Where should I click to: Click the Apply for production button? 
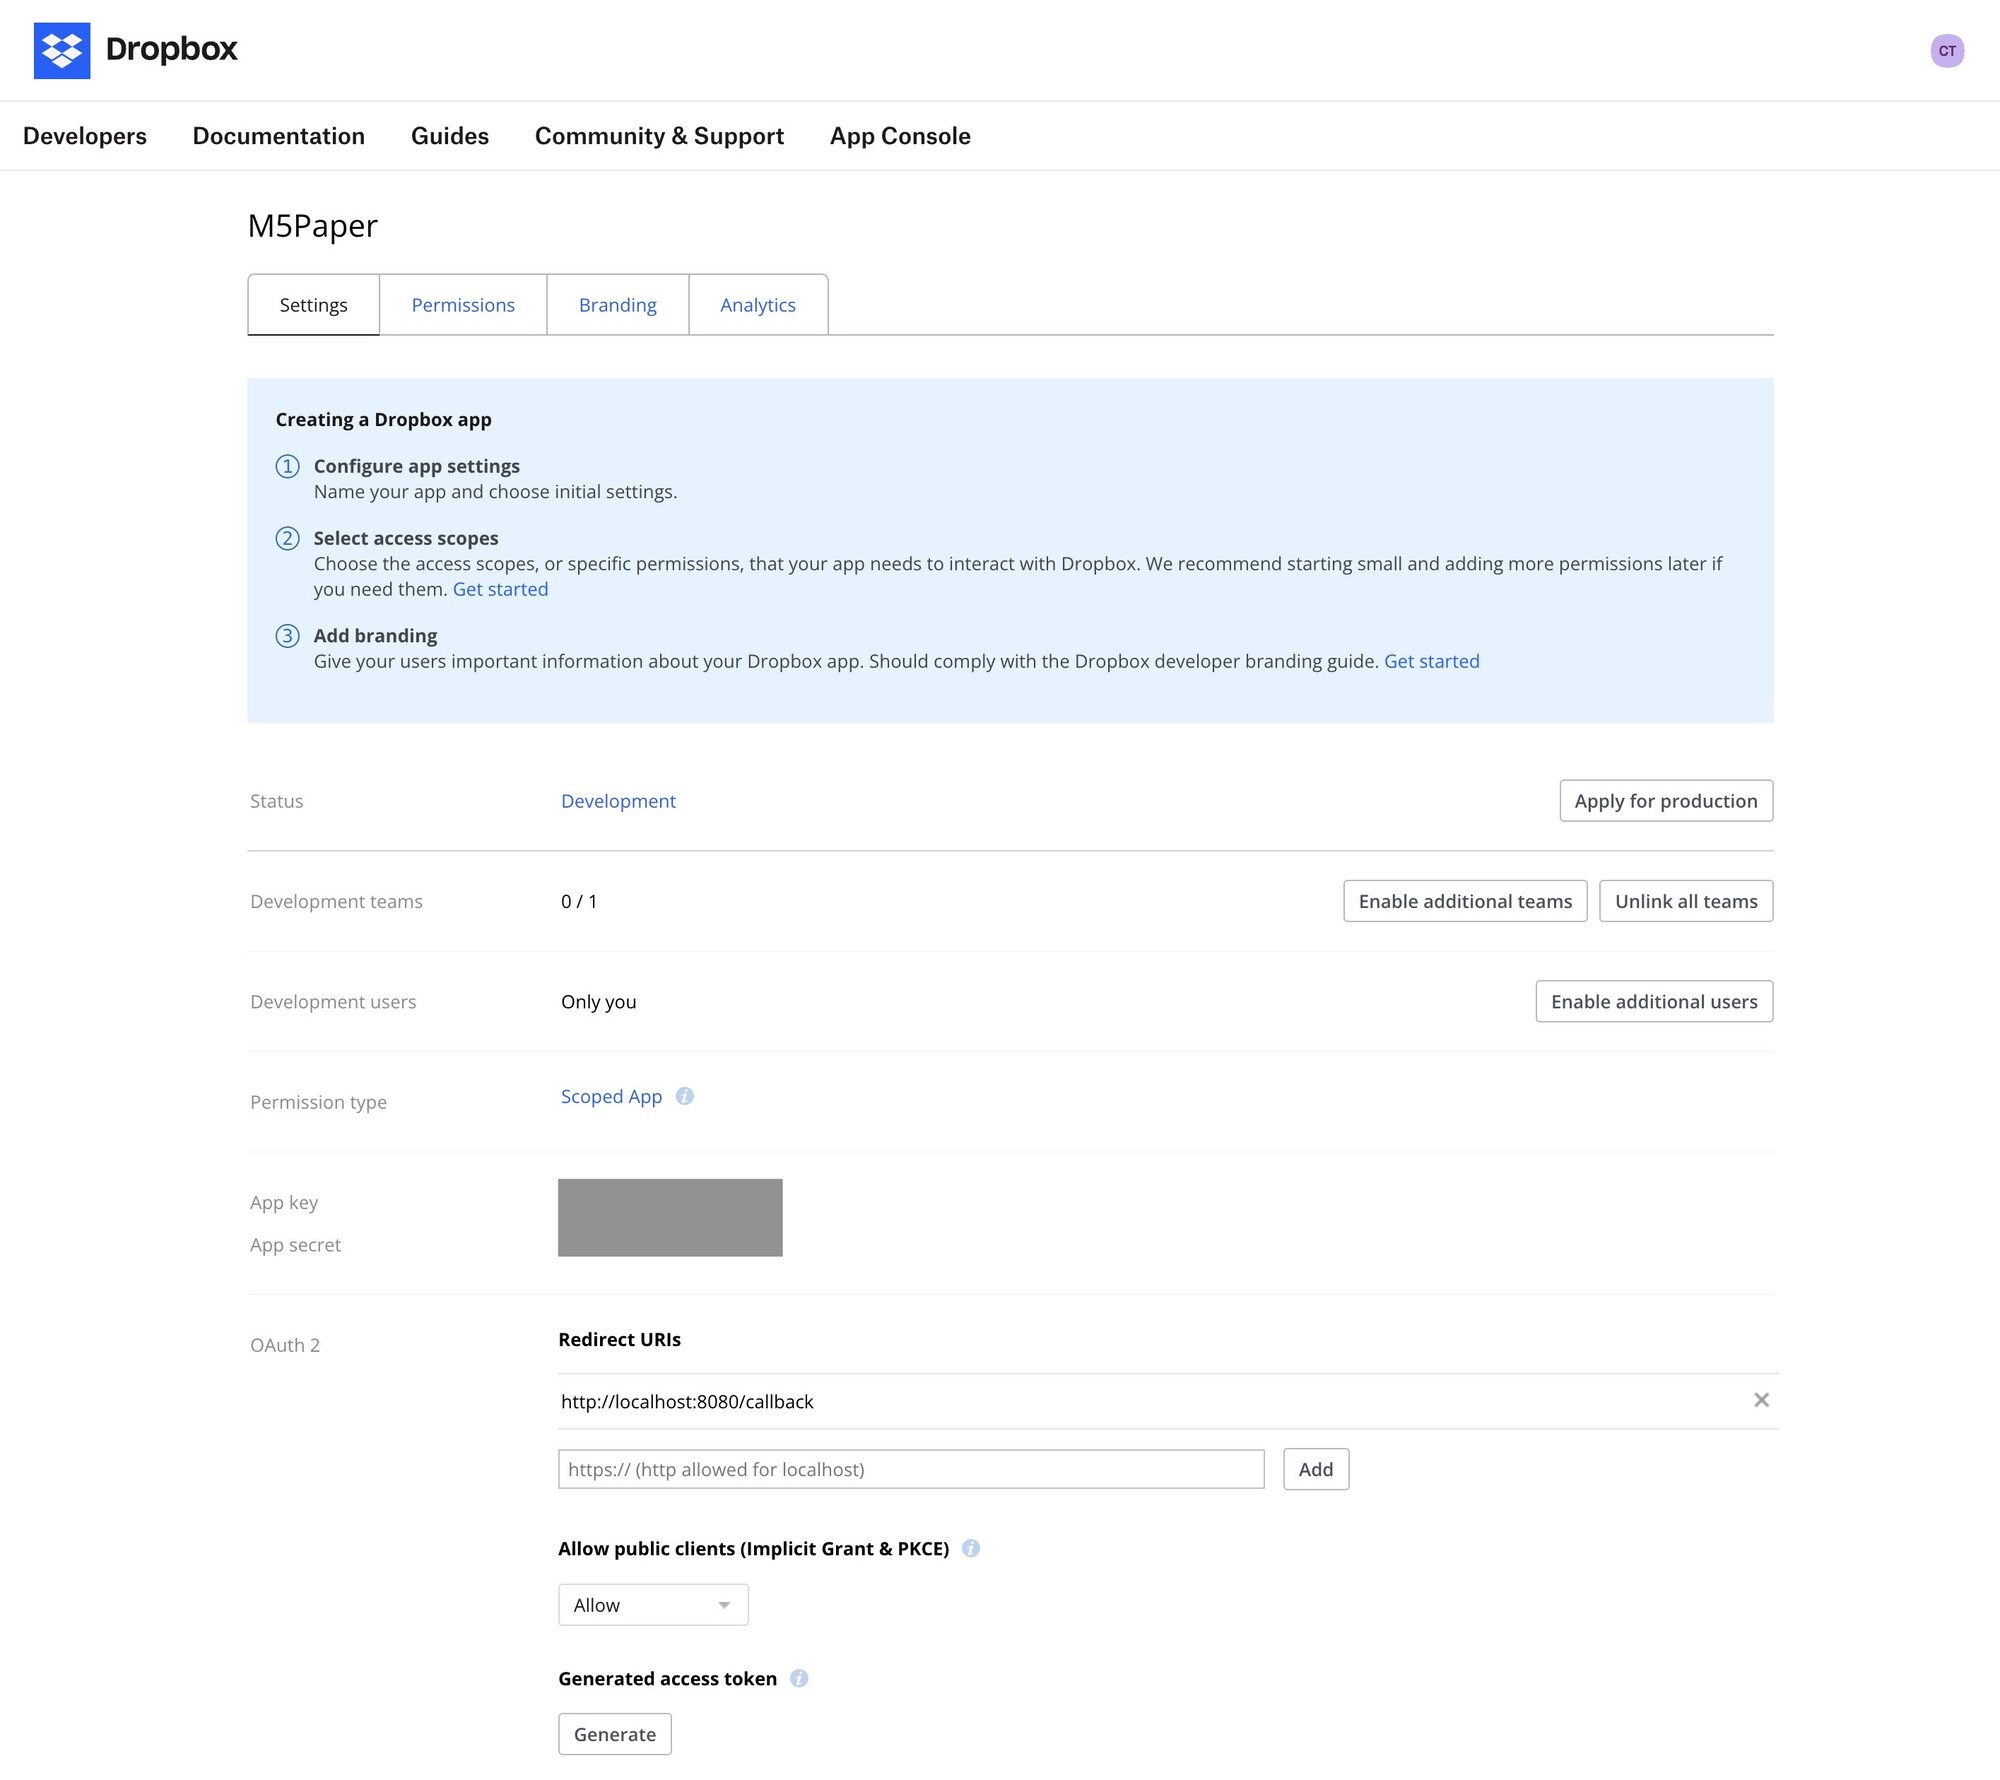pyautogui.click(x=1665, y=800)
